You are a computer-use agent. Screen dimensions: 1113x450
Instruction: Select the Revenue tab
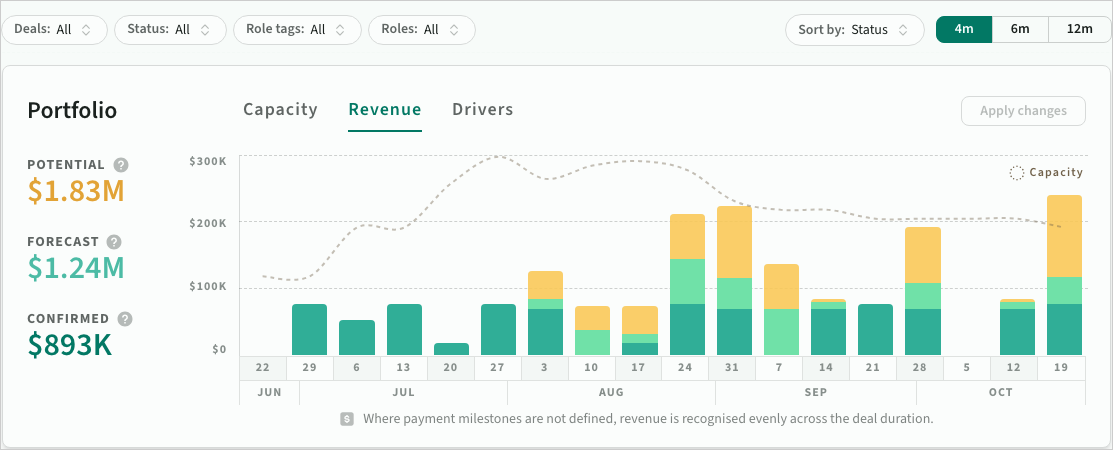[385, 109]
